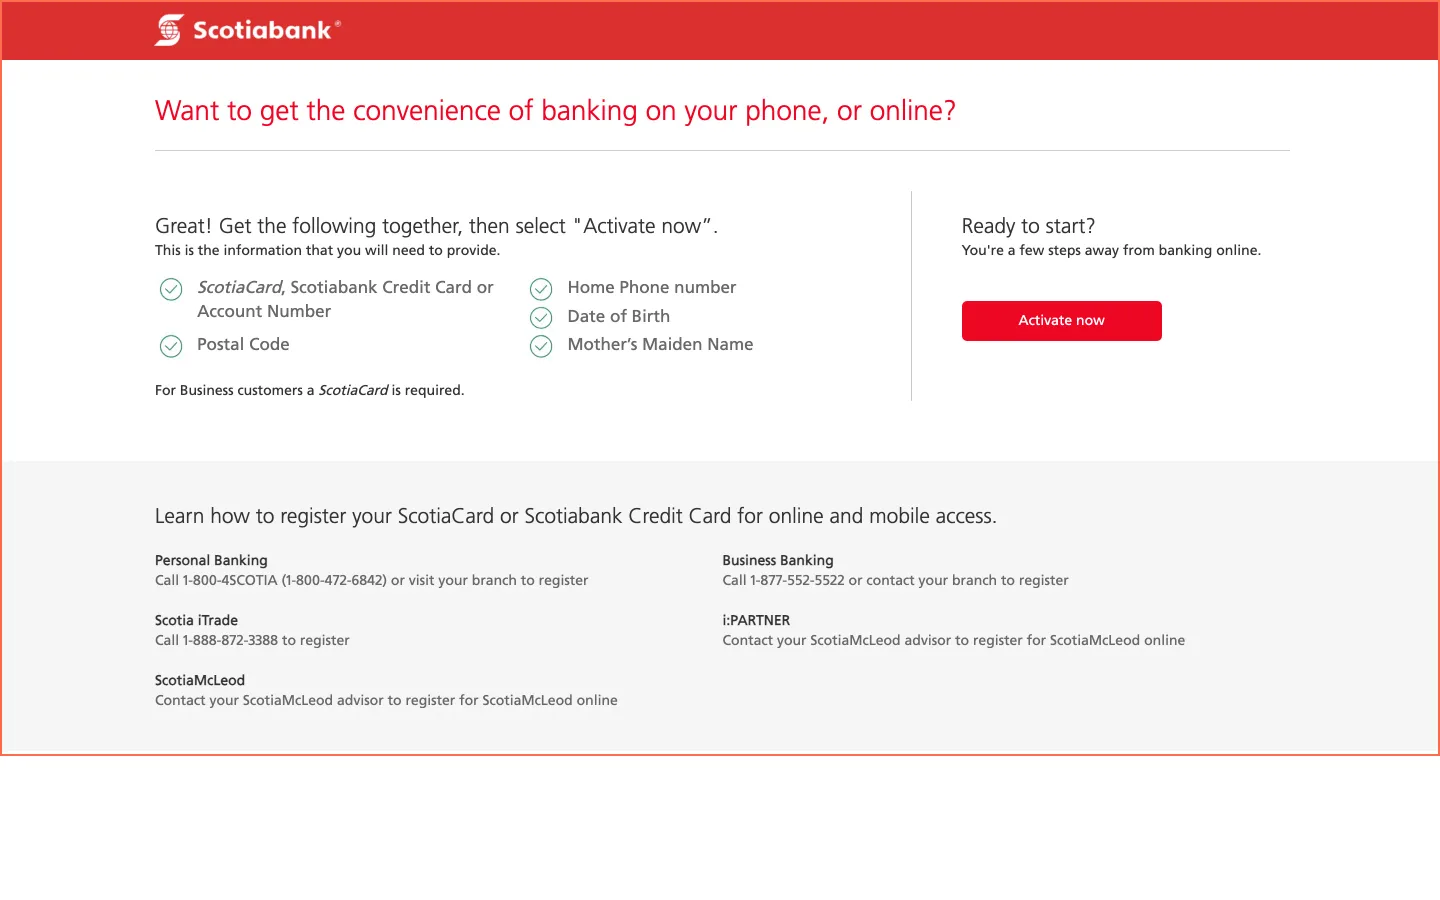Click checkmark icon beside Mother's Maiden Name

[x=541, y=346]
